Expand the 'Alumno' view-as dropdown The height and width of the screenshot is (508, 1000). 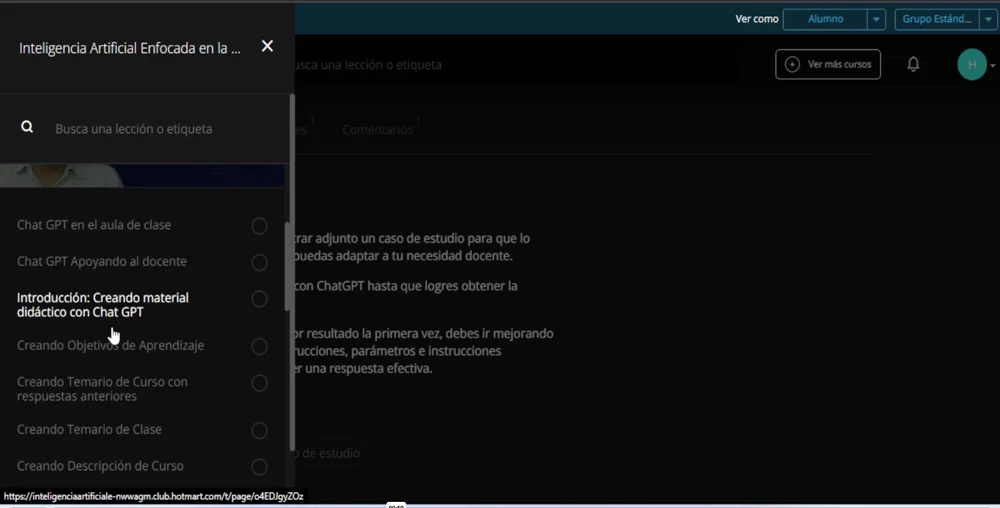coord(876,19)
